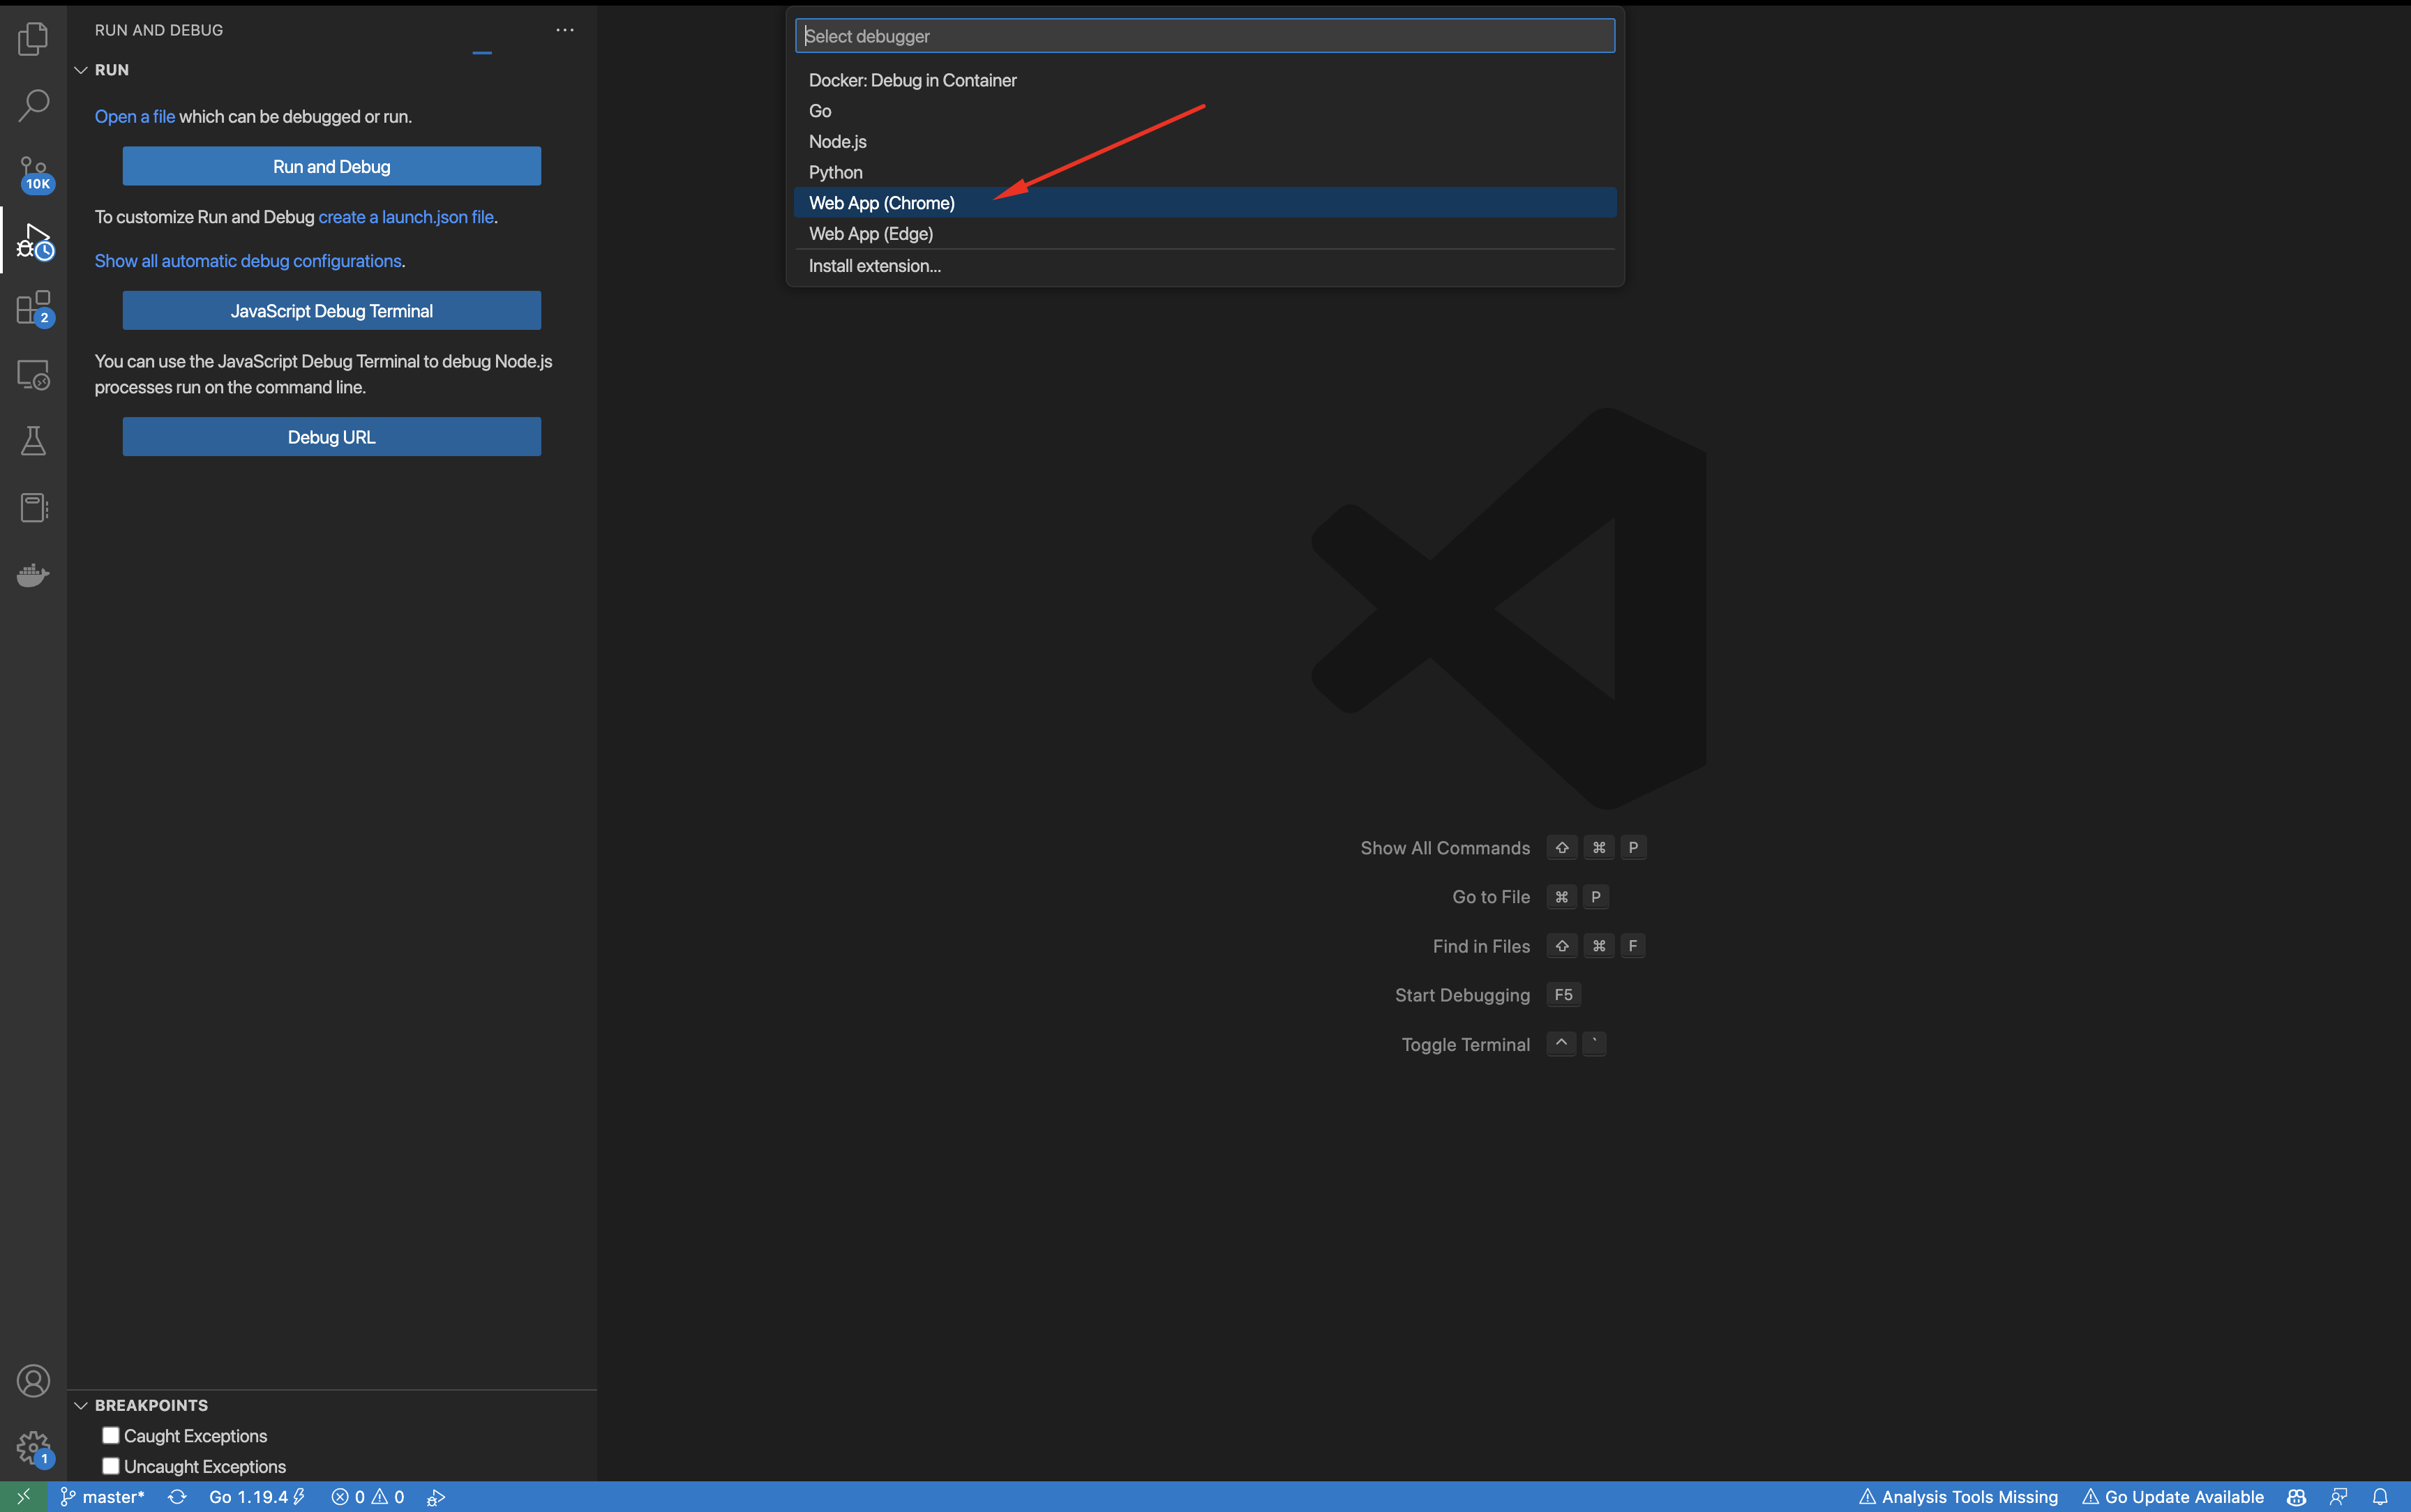Select Web App (Chrome) debugger
Image resolution: width=2411 pixels, height=1512 pixels.
[881, 203]
